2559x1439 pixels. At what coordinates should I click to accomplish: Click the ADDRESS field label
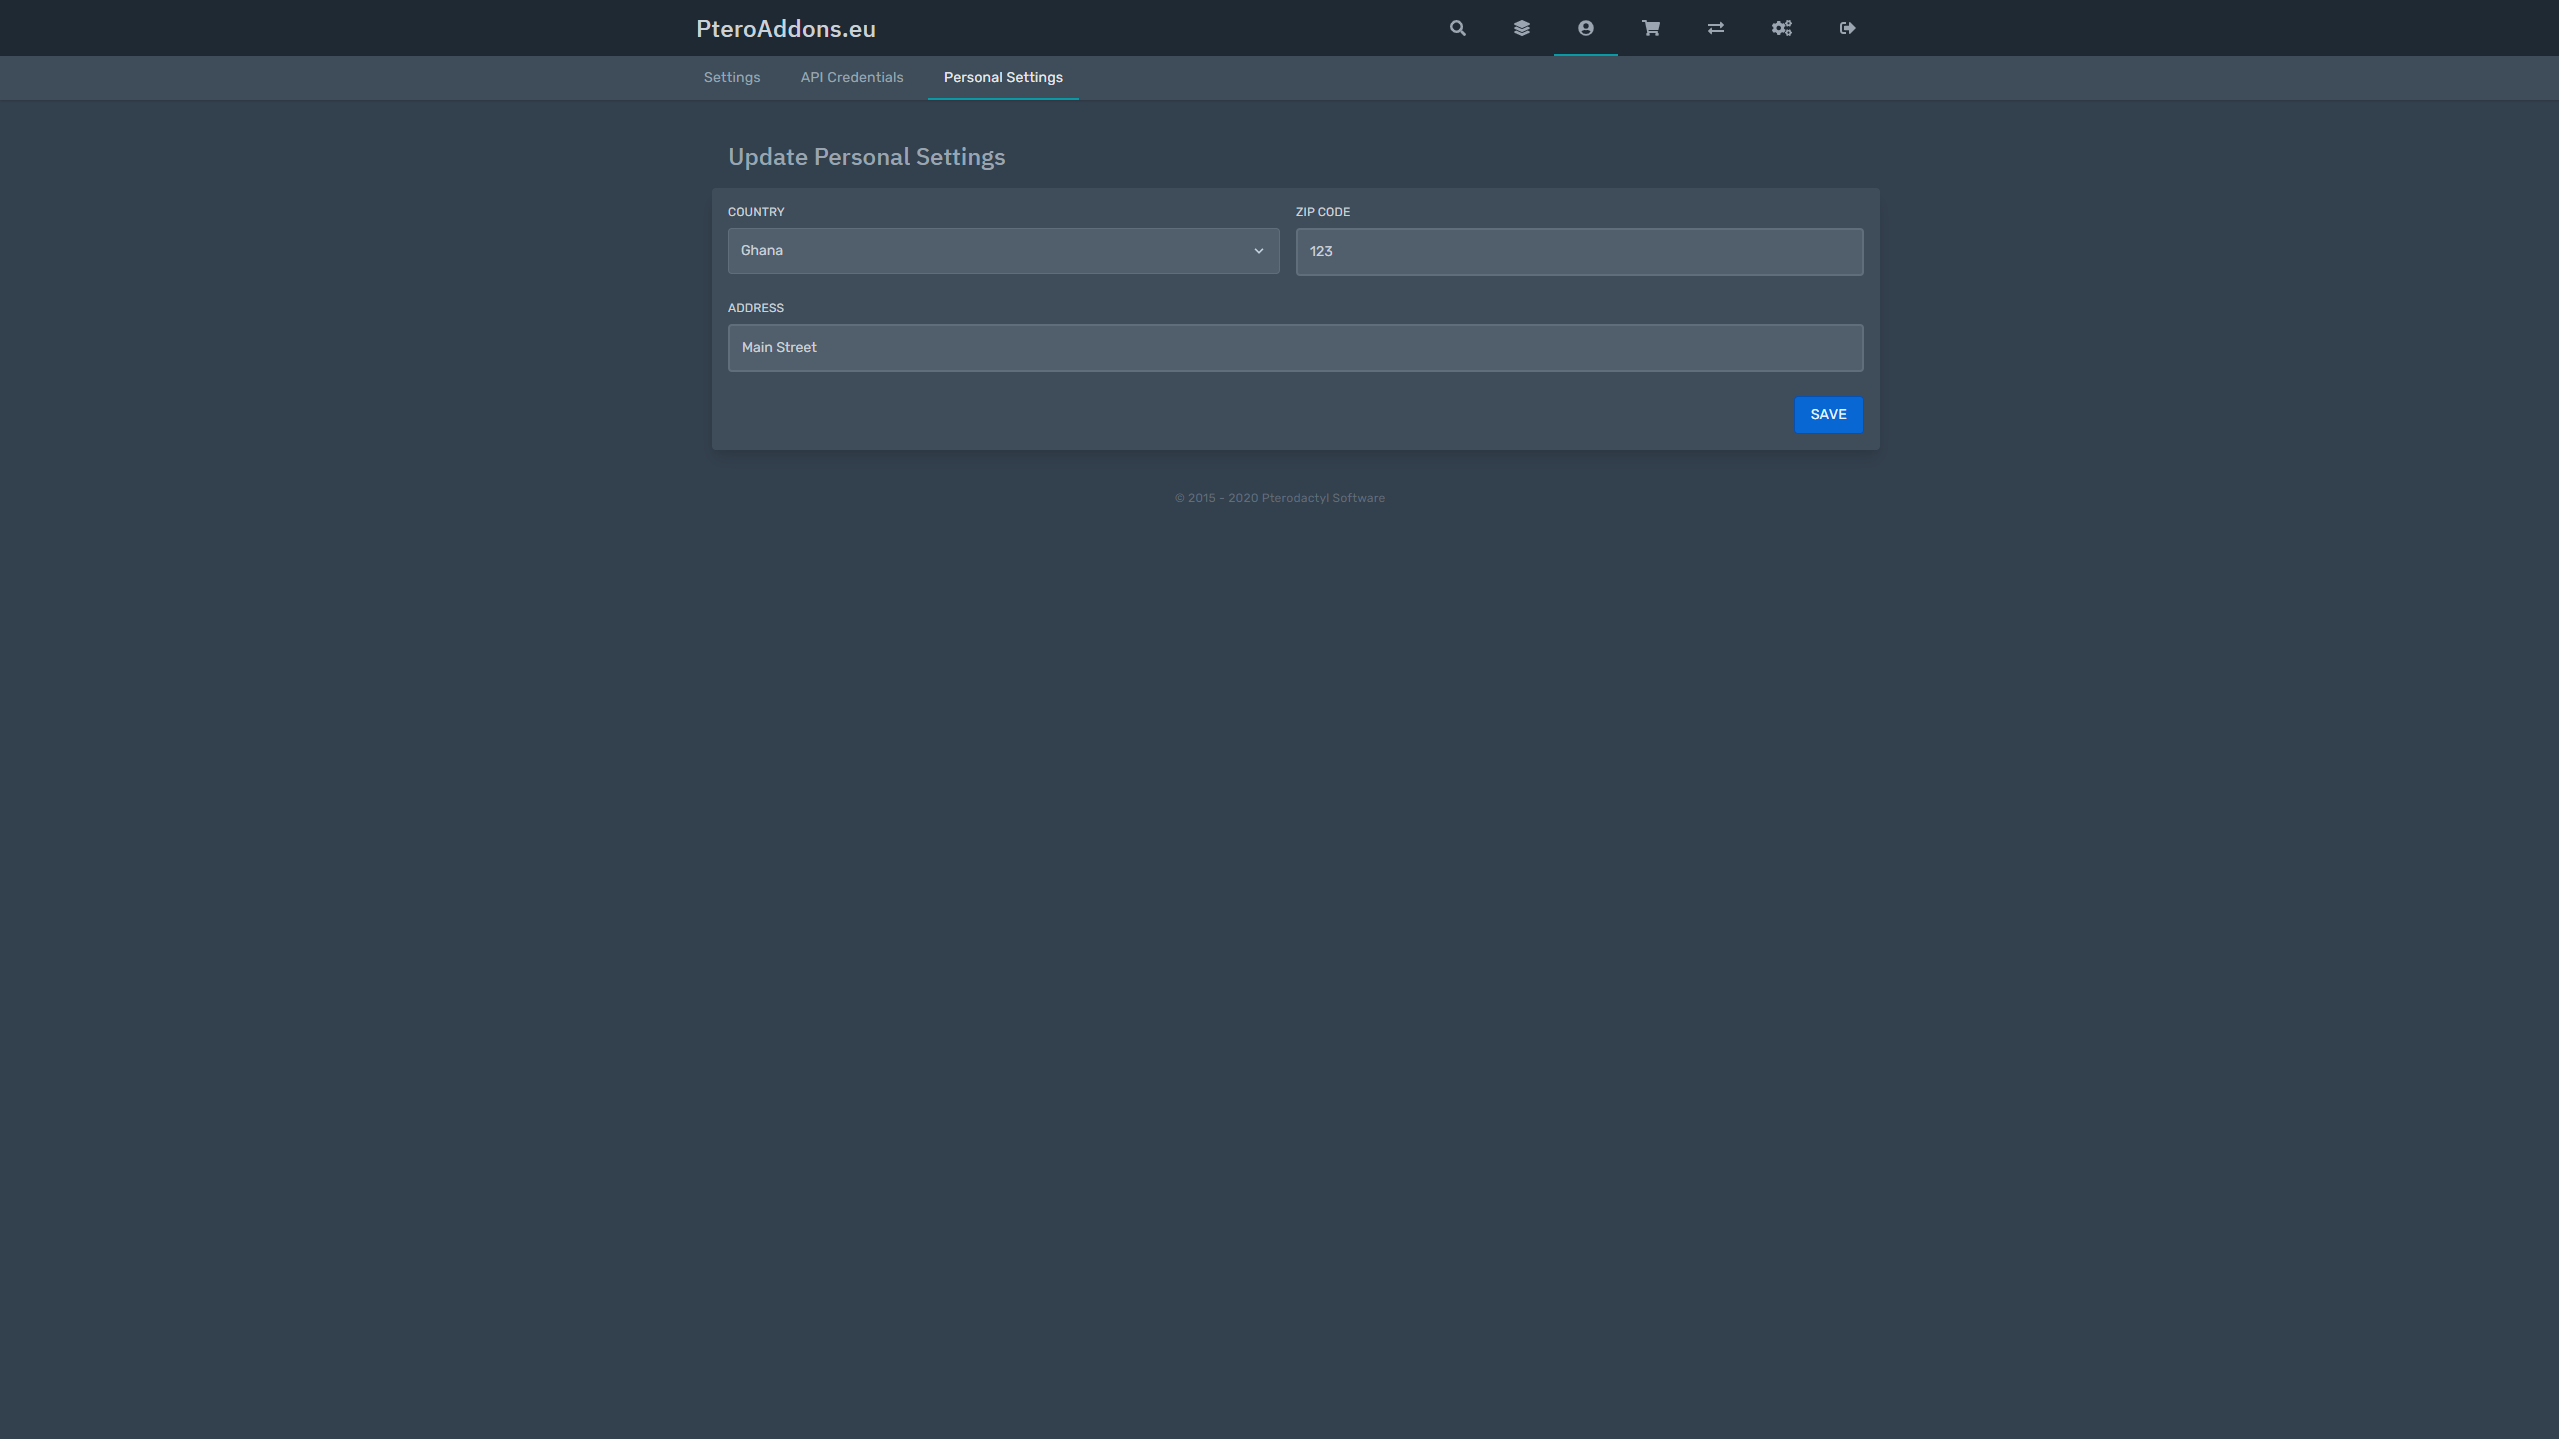click(755, 308)
